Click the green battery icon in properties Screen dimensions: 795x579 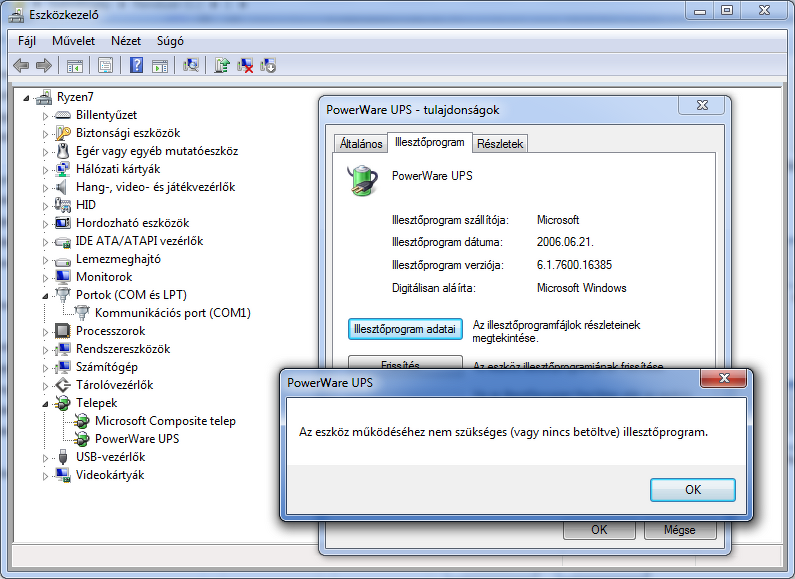[362, 180]
